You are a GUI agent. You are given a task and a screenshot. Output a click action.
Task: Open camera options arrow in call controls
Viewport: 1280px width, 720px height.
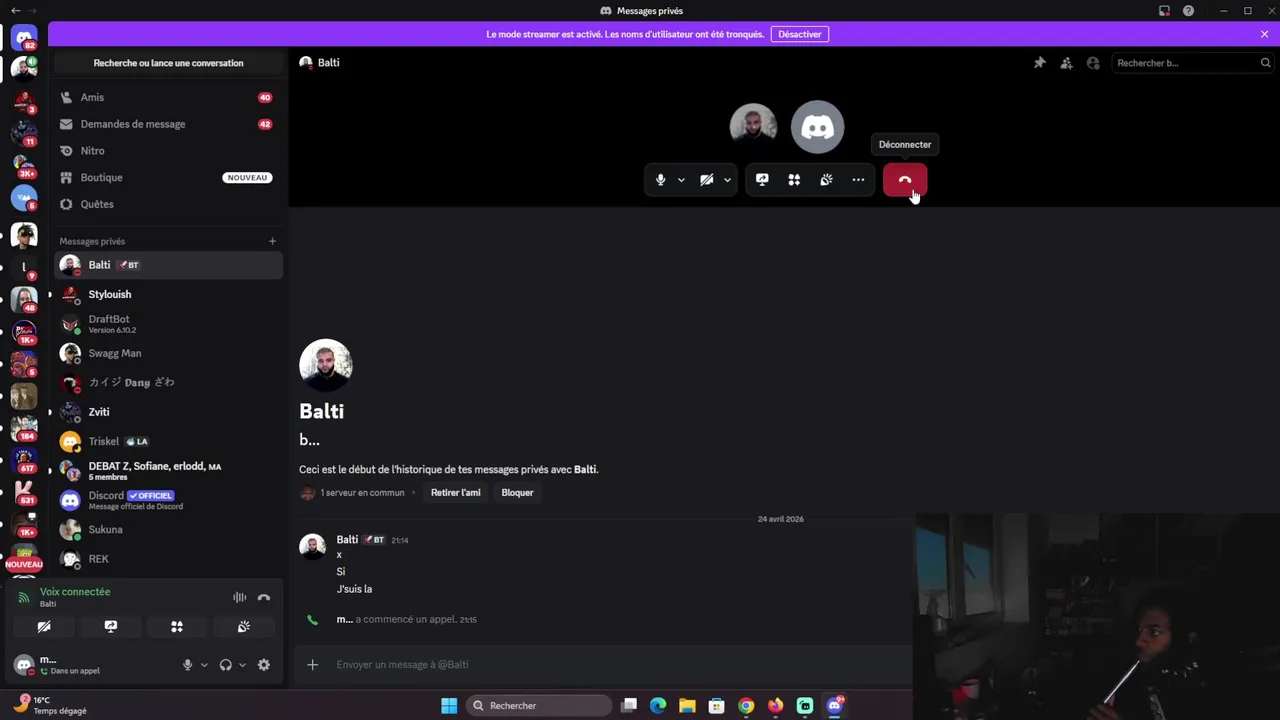point(727,180)
